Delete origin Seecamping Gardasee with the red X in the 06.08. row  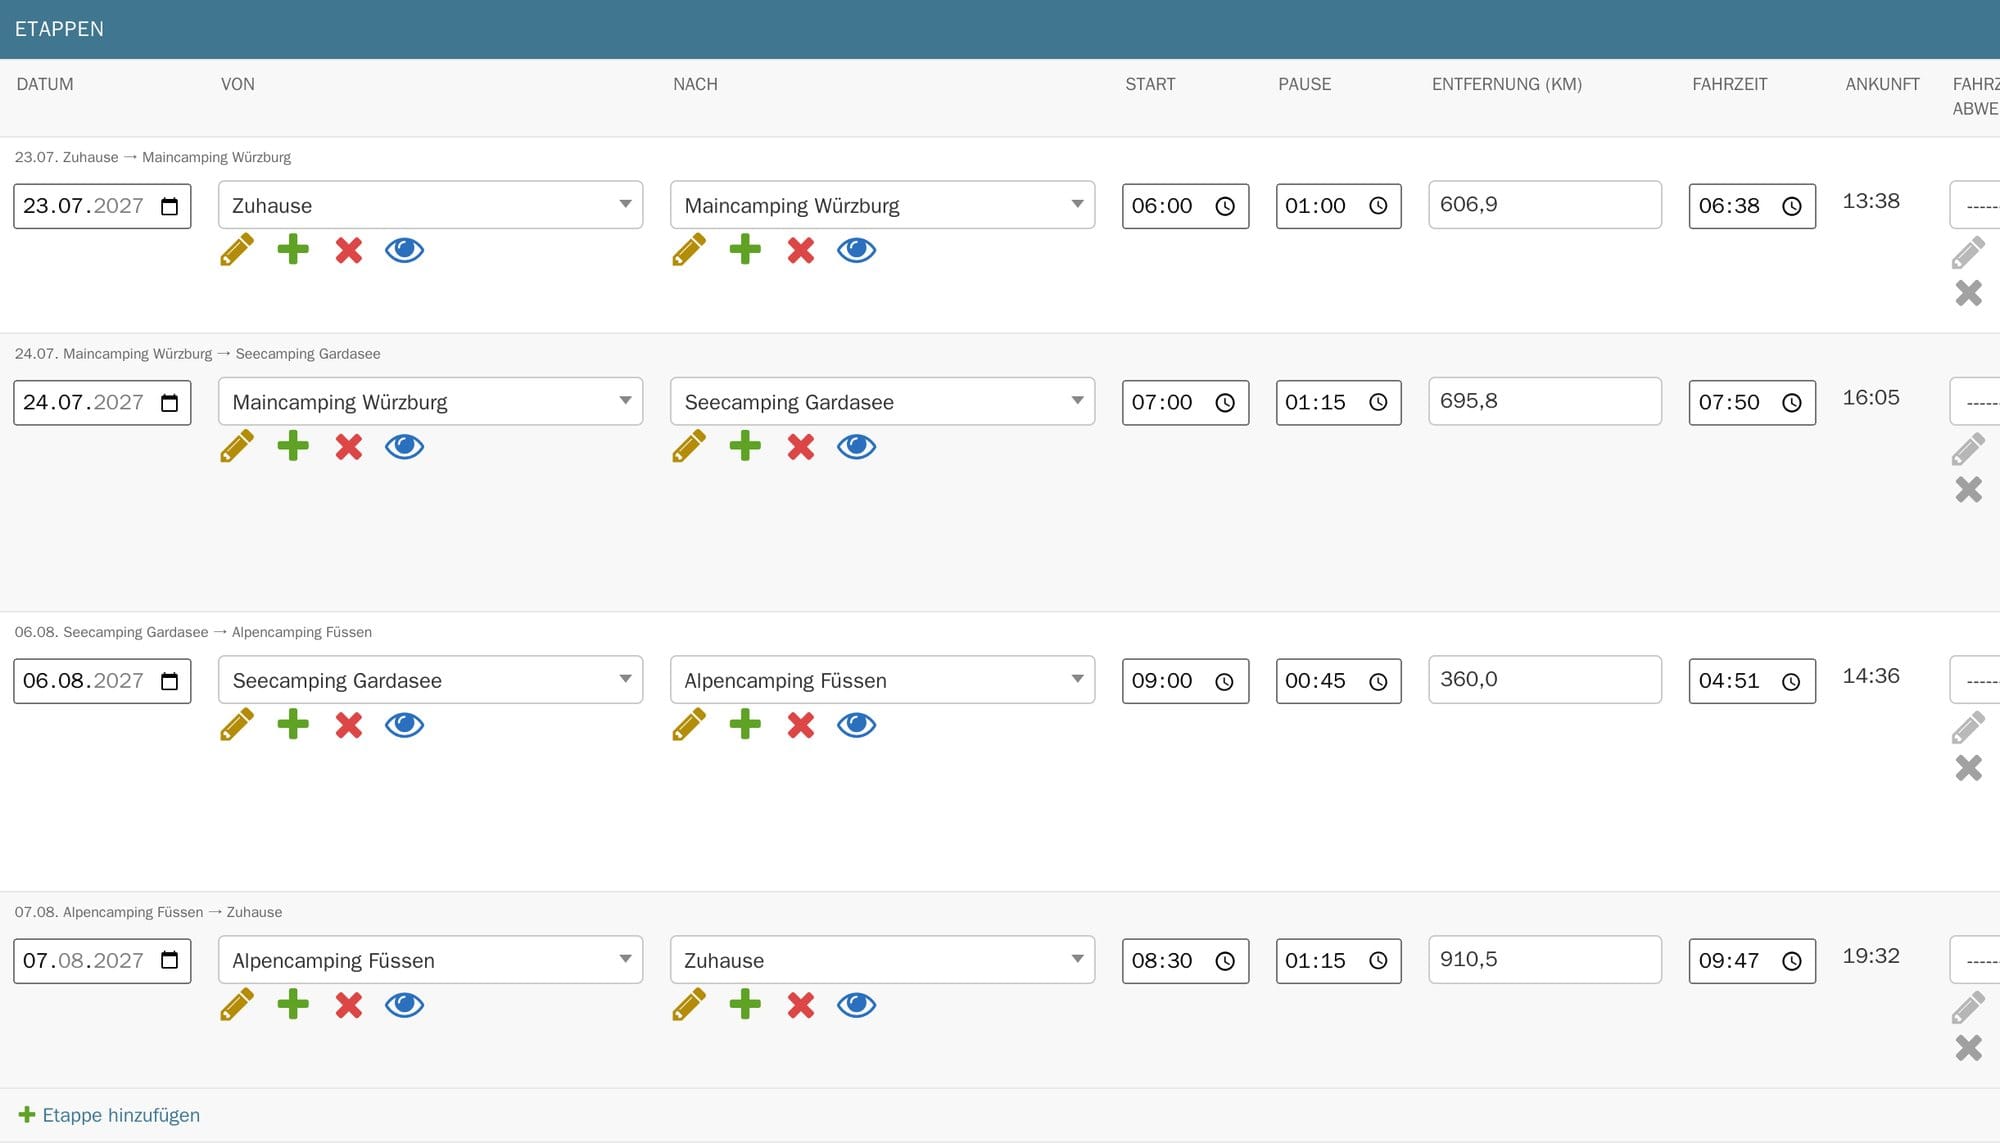pos(349,725)
